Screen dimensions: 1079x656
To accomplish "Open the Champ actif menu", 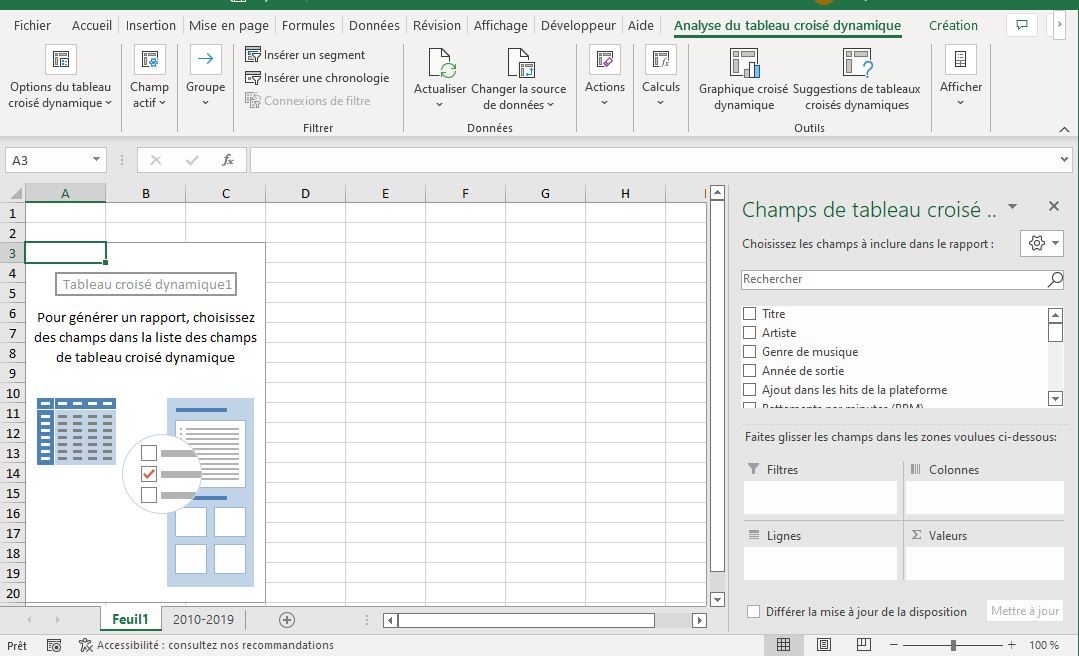I will coord(149,77).
